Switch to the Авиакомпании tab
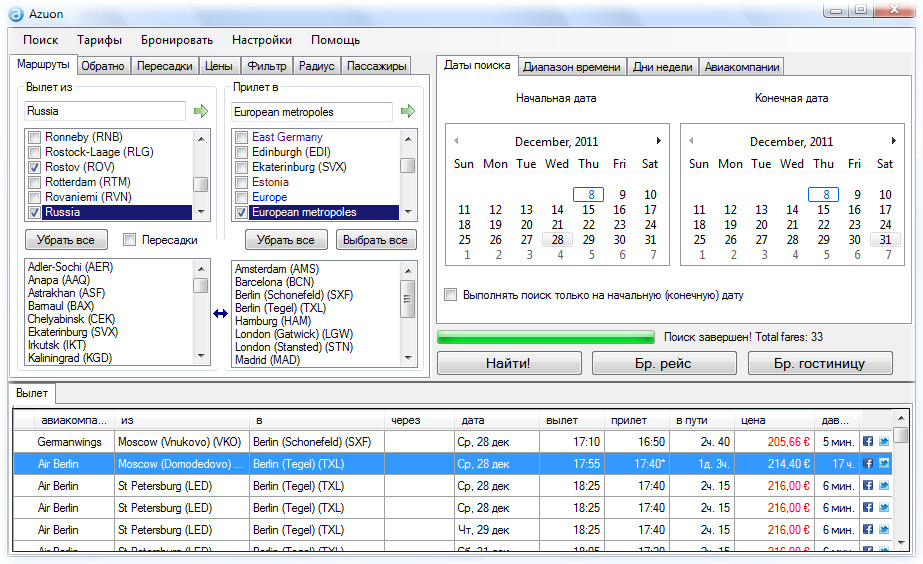 coord(740,67)
